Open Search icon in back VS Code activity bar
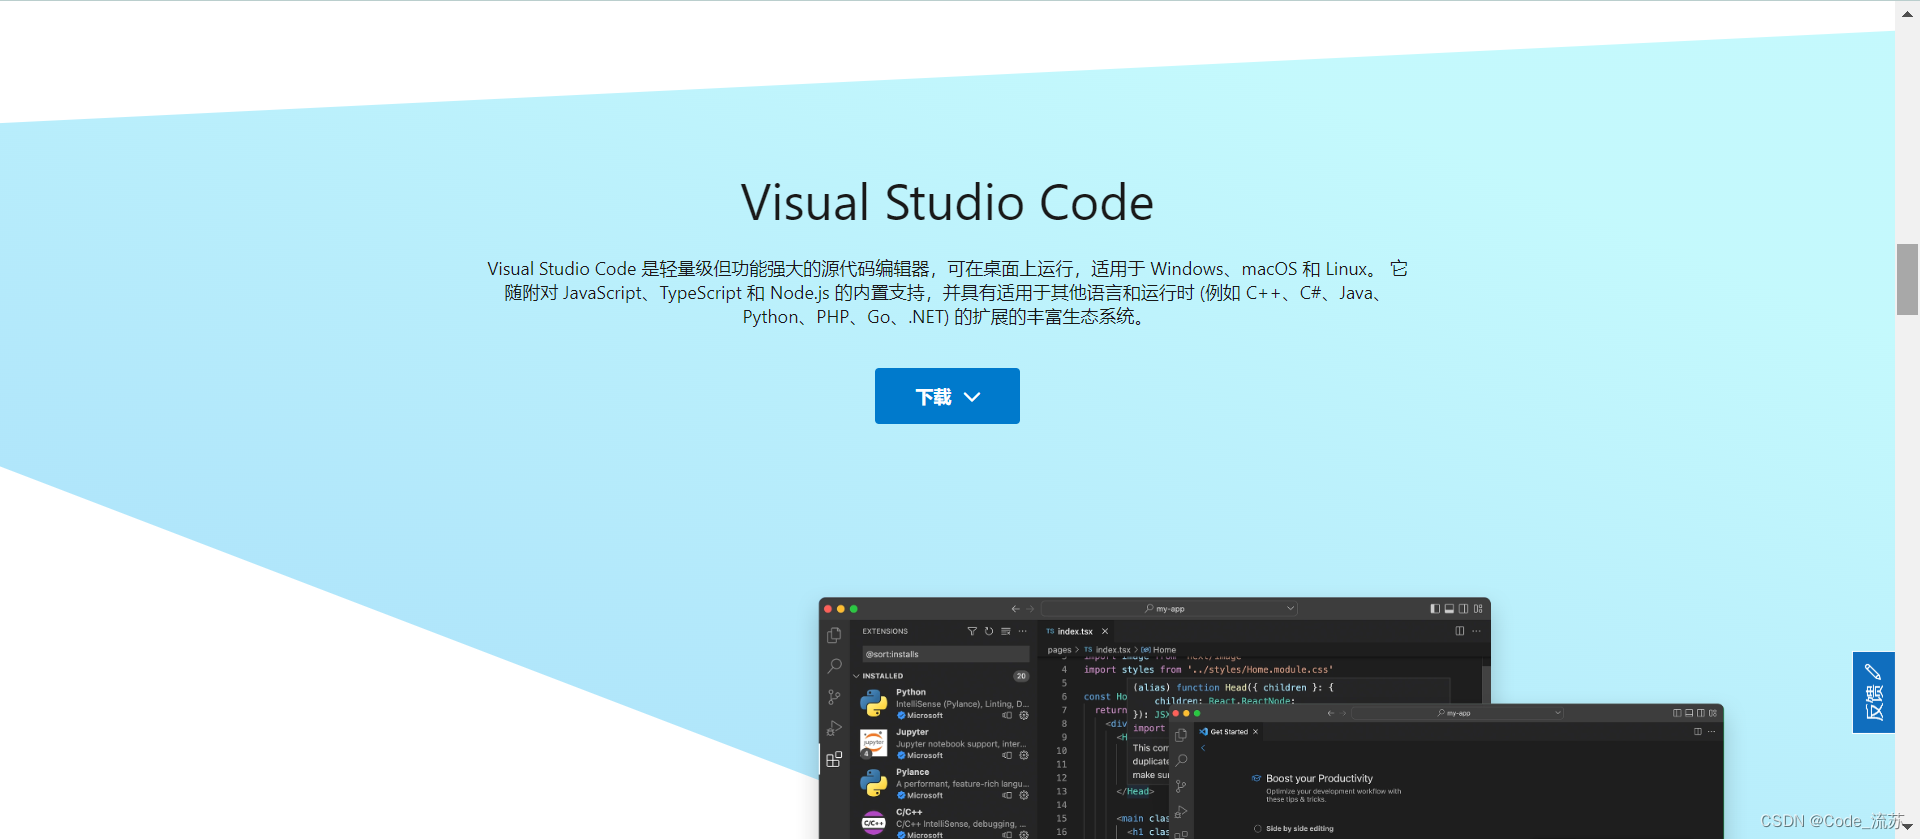 834,666
